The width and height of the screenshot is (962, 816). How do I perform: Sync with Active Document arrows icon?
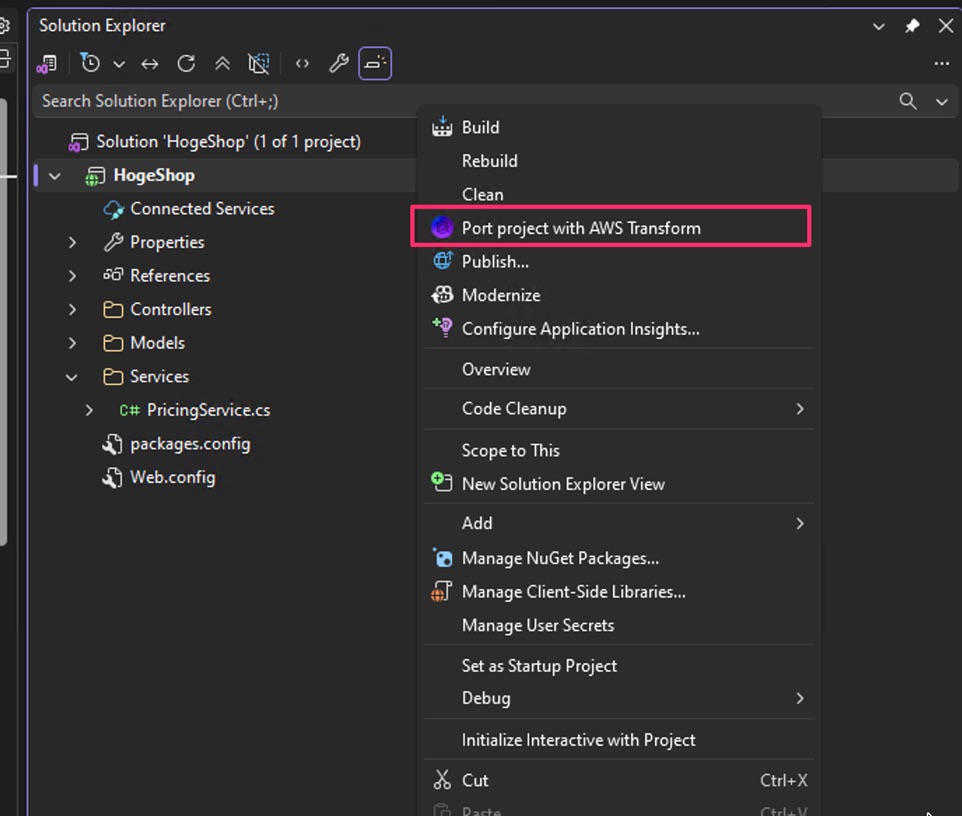click(x=150, y=64)
